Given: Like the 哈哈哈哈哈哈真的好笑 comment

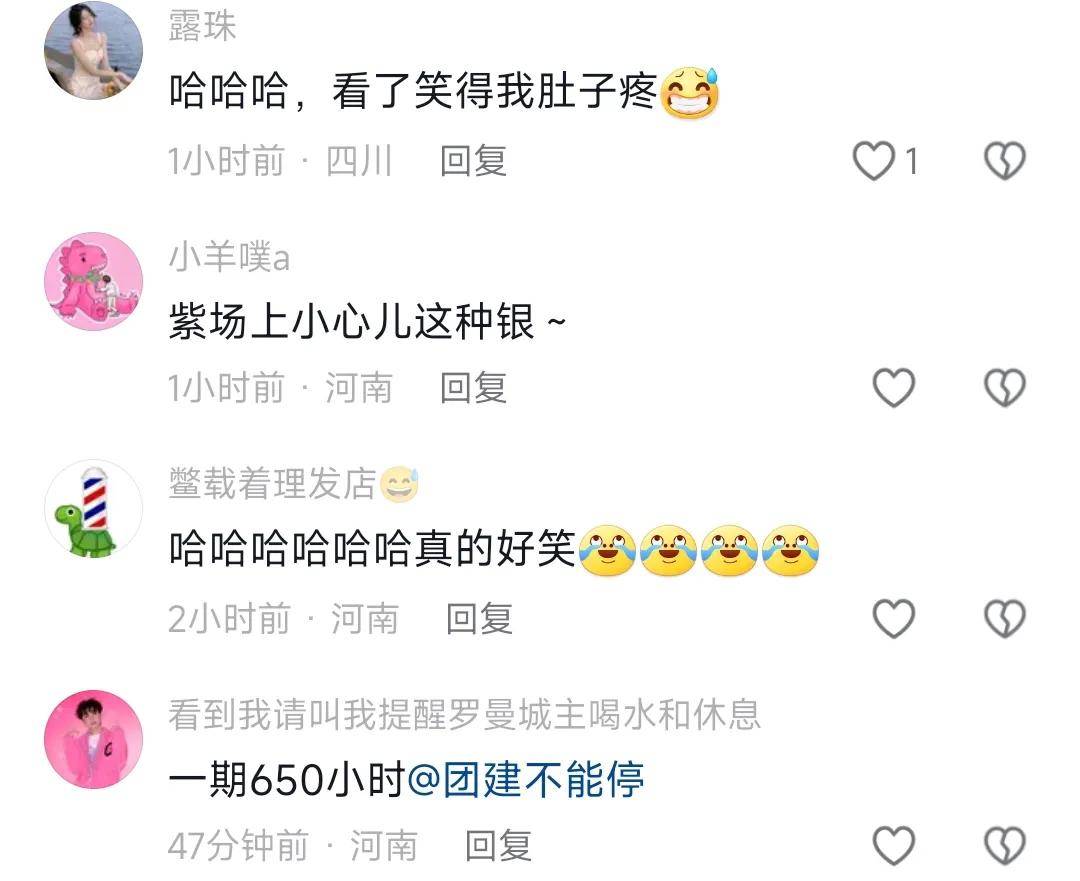Looking at the screenshot, I should [x=893, y=618].
